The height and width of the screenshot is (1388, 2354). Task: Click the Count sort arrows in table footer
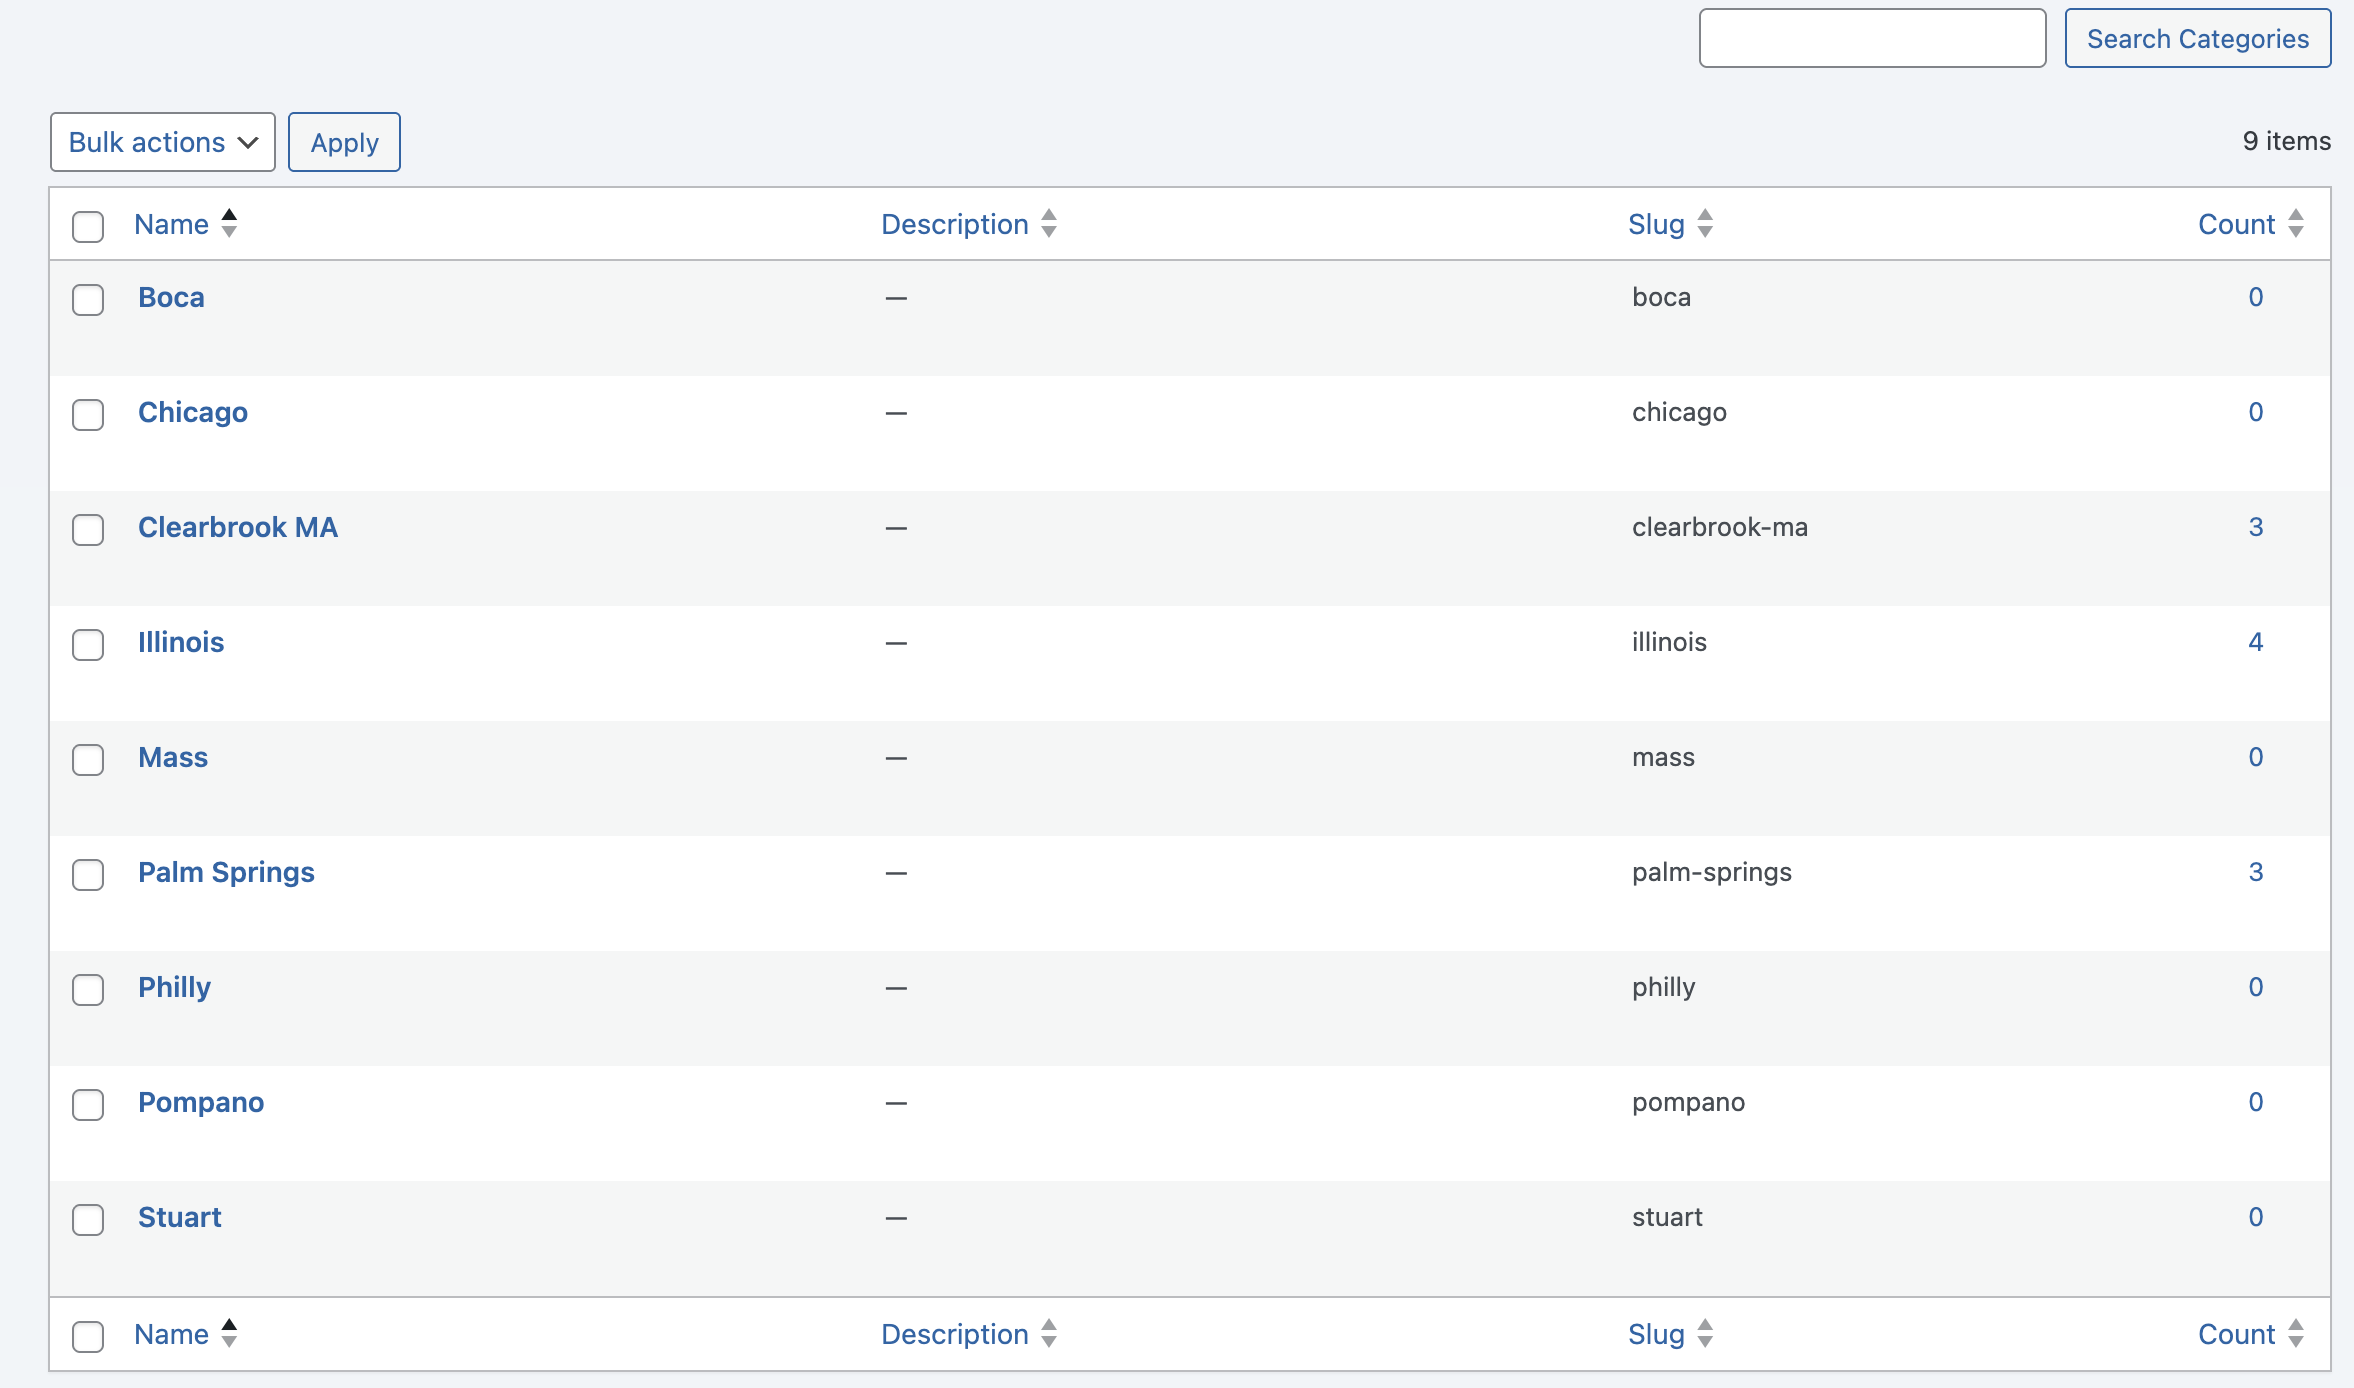click(x=2296, y=1334)
